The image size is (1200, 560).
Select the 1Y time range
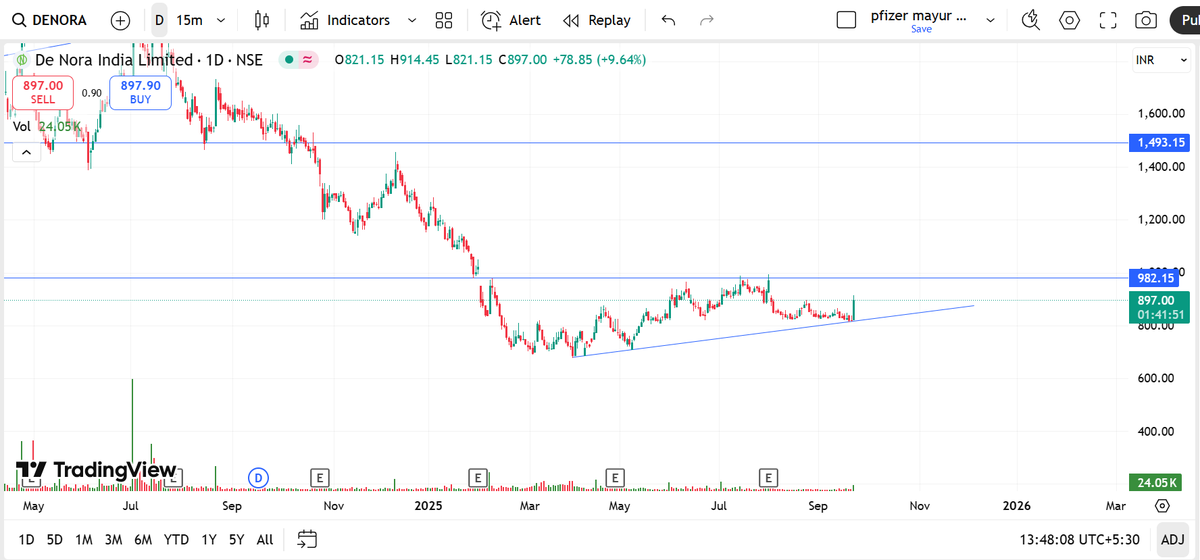pyautogui.click(x=209, y=539)
